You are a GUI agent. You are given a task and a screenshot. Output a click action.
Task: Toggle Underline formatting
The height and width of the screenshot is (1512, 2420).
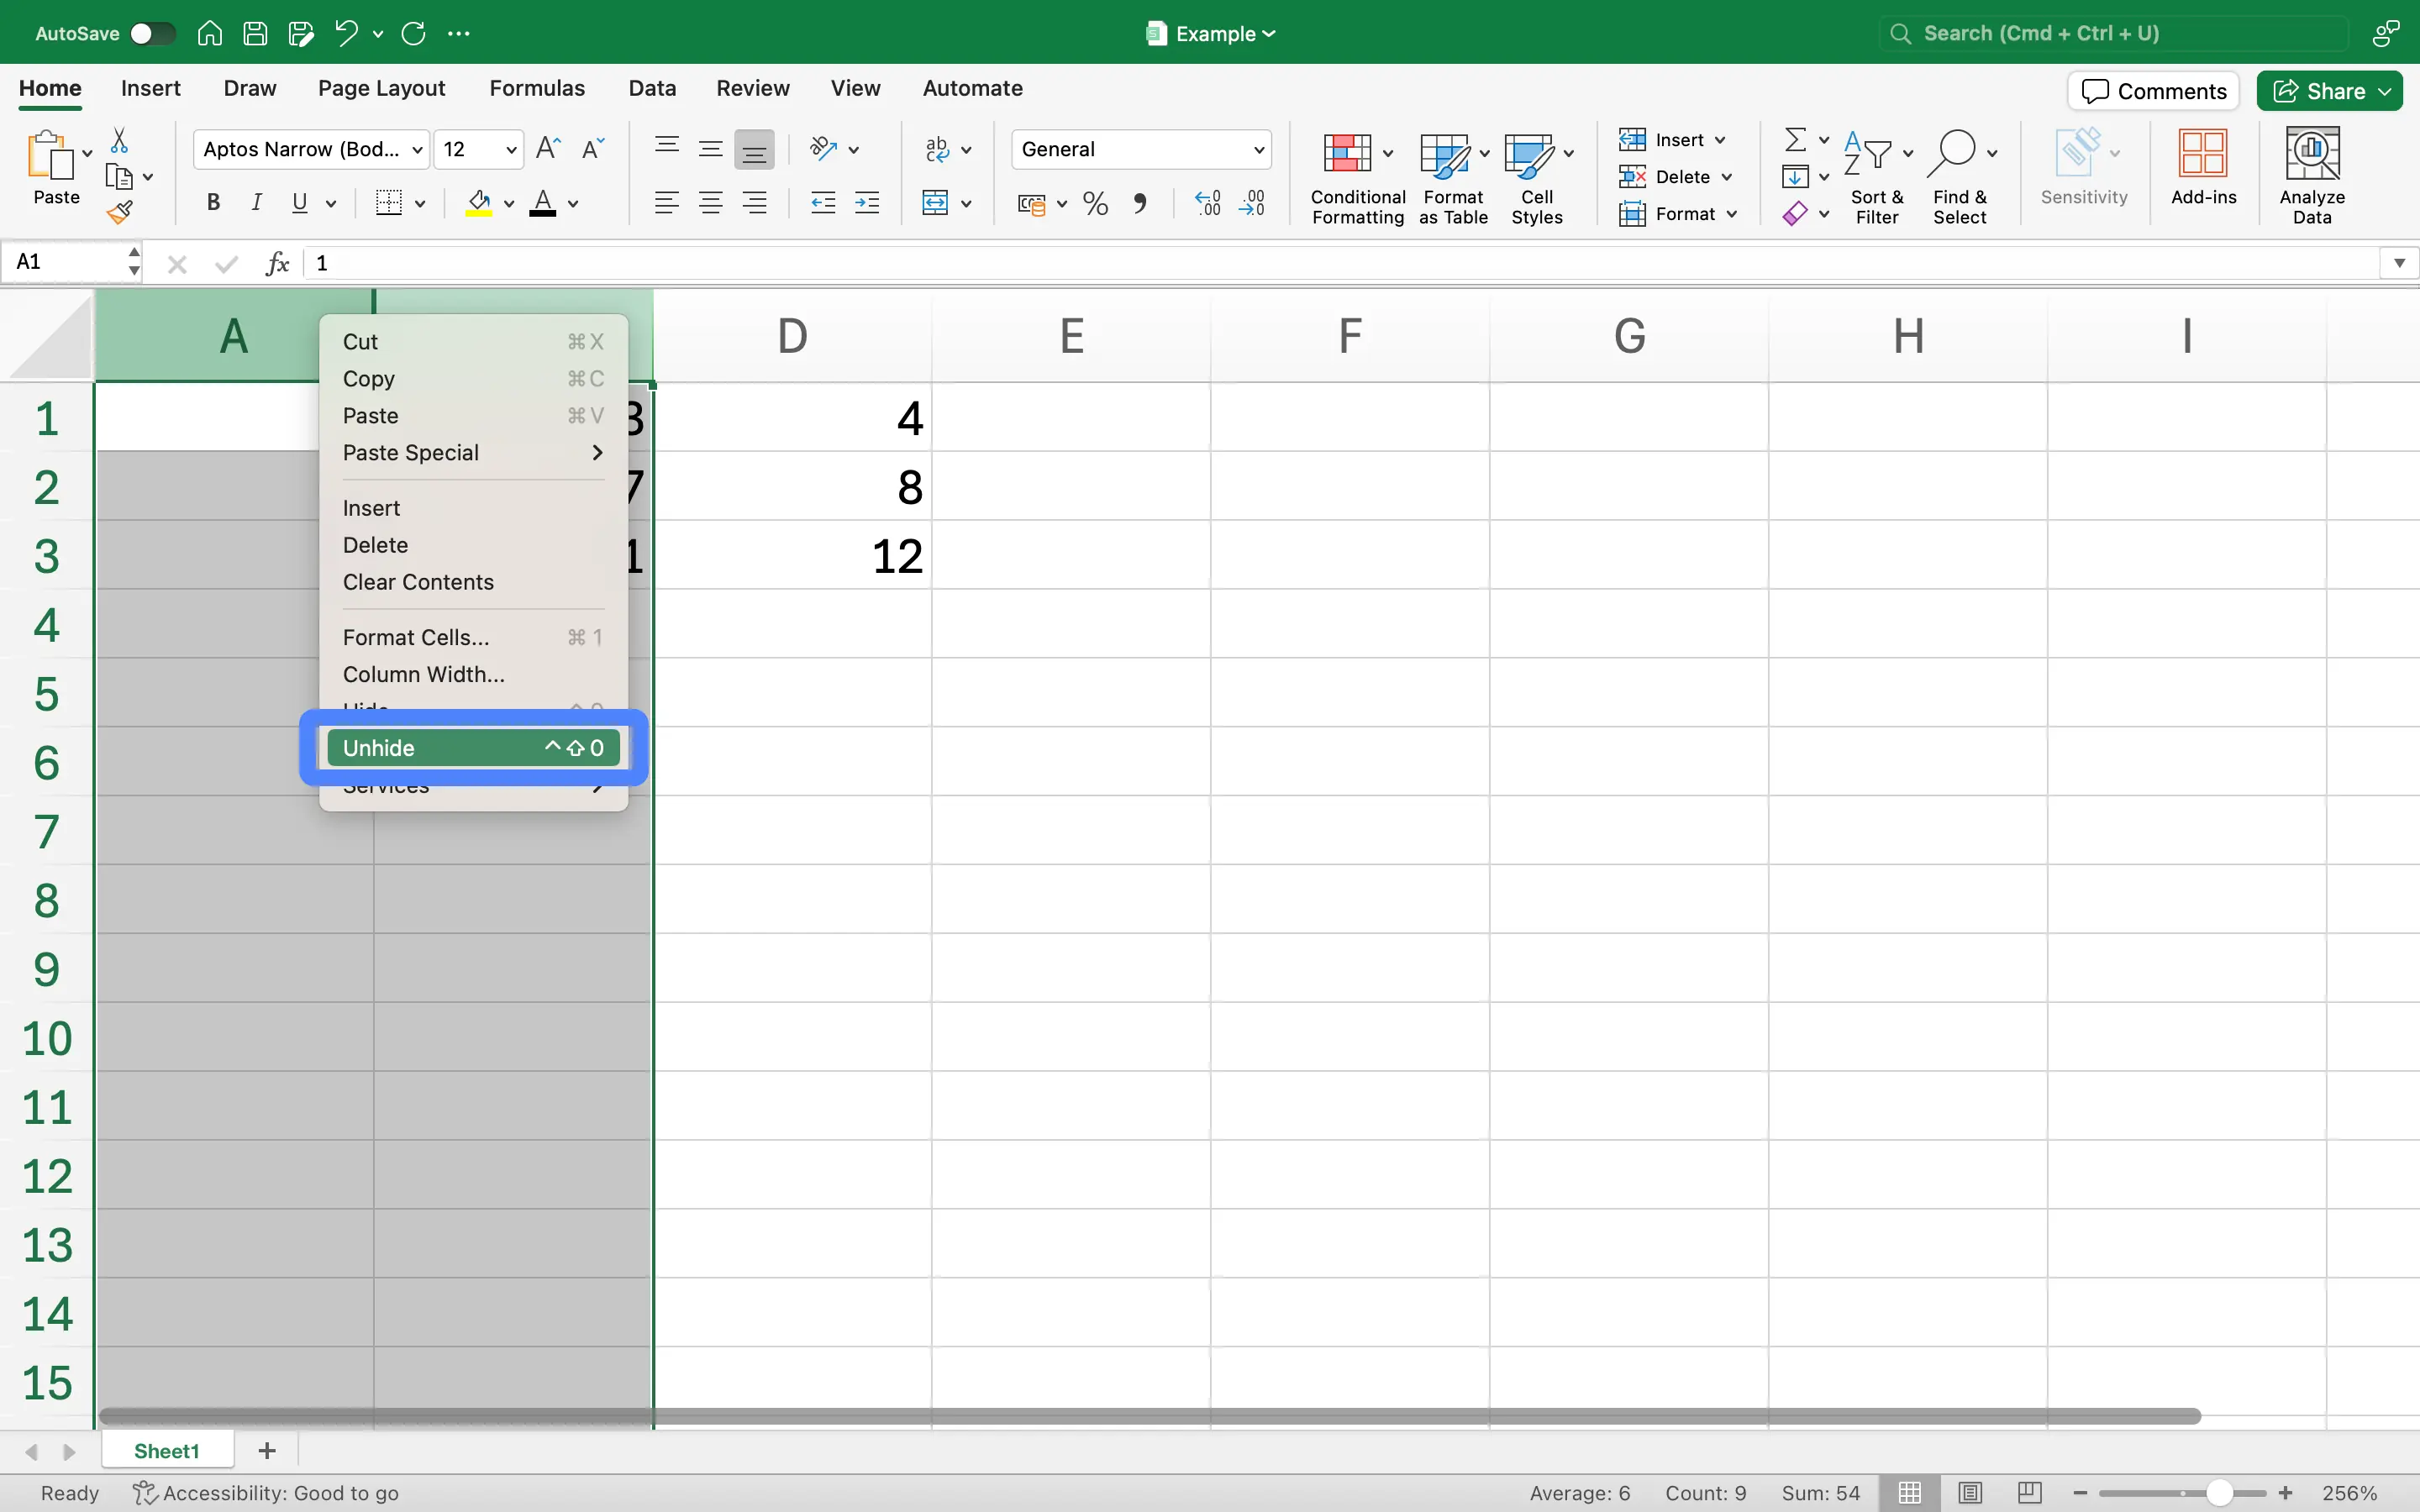[300, 203]
